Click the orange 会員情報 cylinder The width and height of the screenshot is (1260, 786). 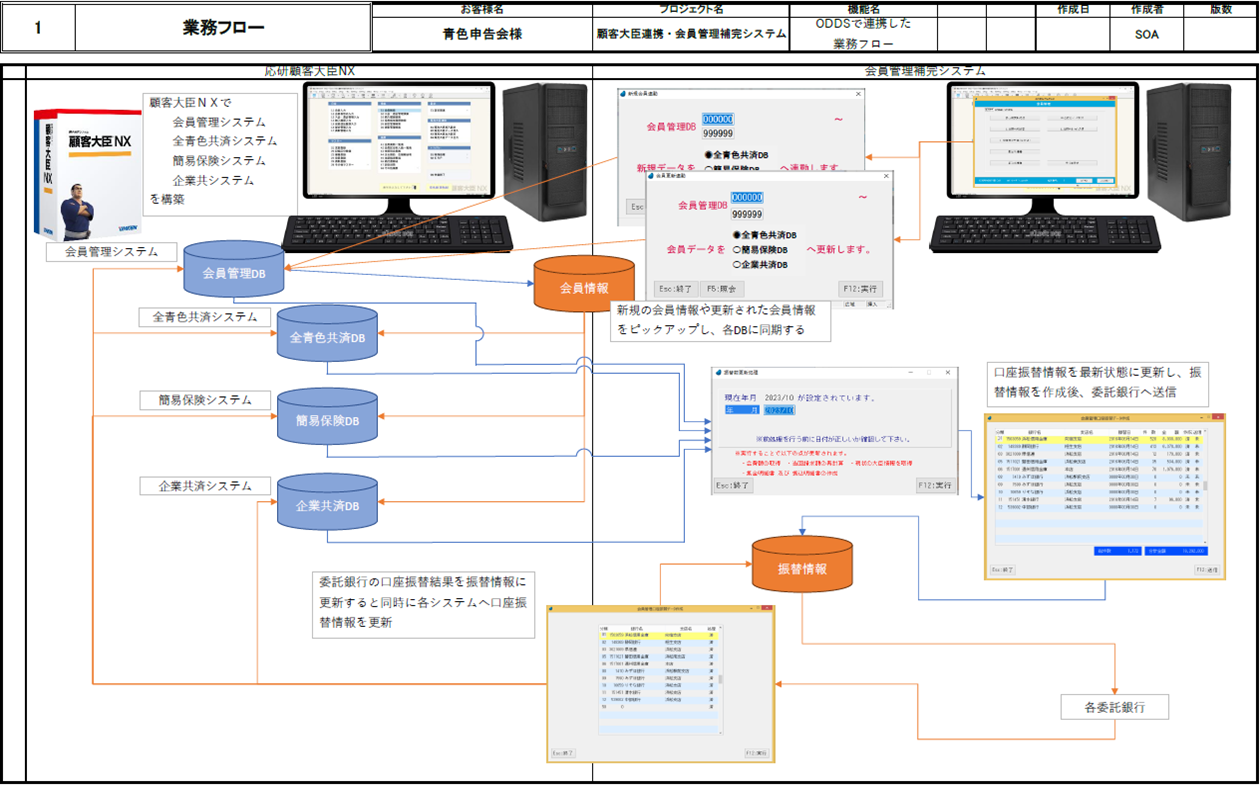tap(583, 285)
